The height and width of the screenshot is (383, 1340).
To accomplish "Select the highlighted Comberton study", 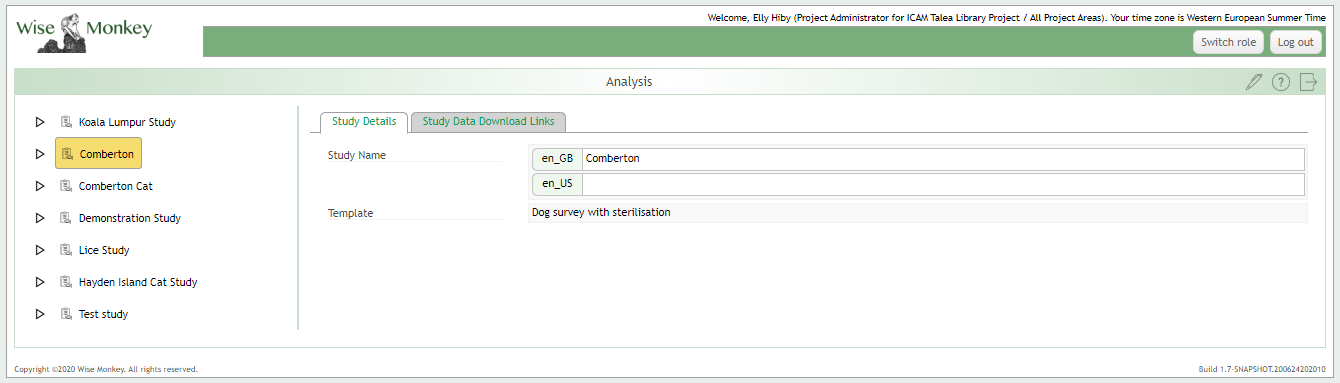I will [x=98, y=154].
